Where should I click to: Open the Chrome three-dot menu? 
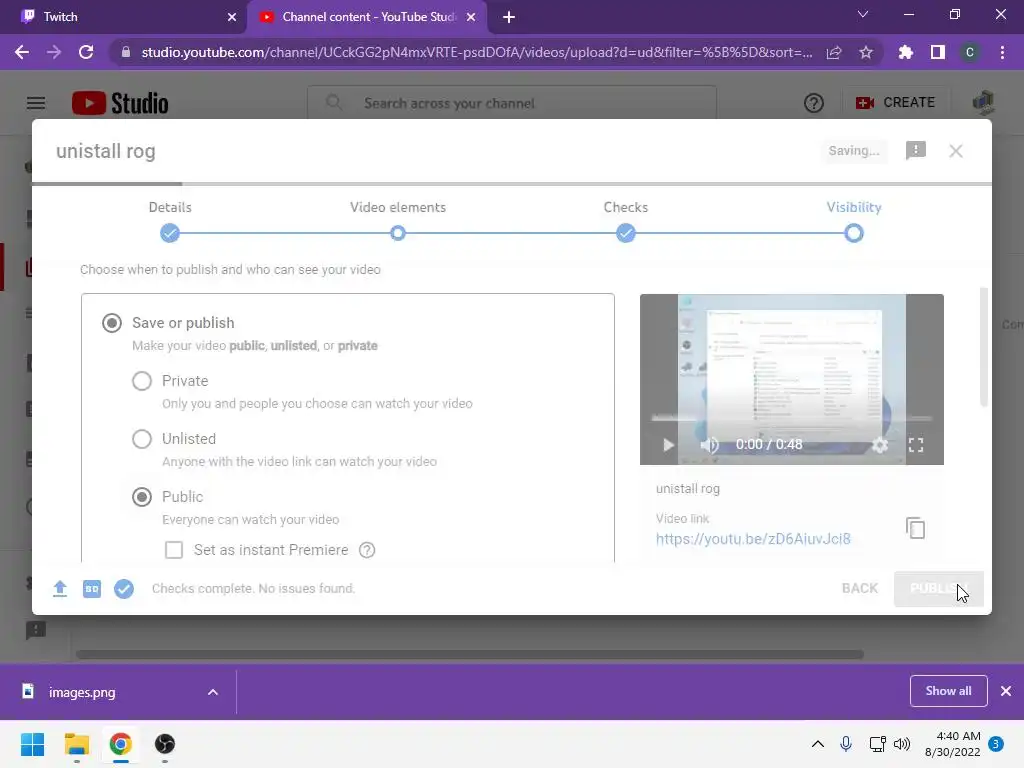[x=1002, y=52]
